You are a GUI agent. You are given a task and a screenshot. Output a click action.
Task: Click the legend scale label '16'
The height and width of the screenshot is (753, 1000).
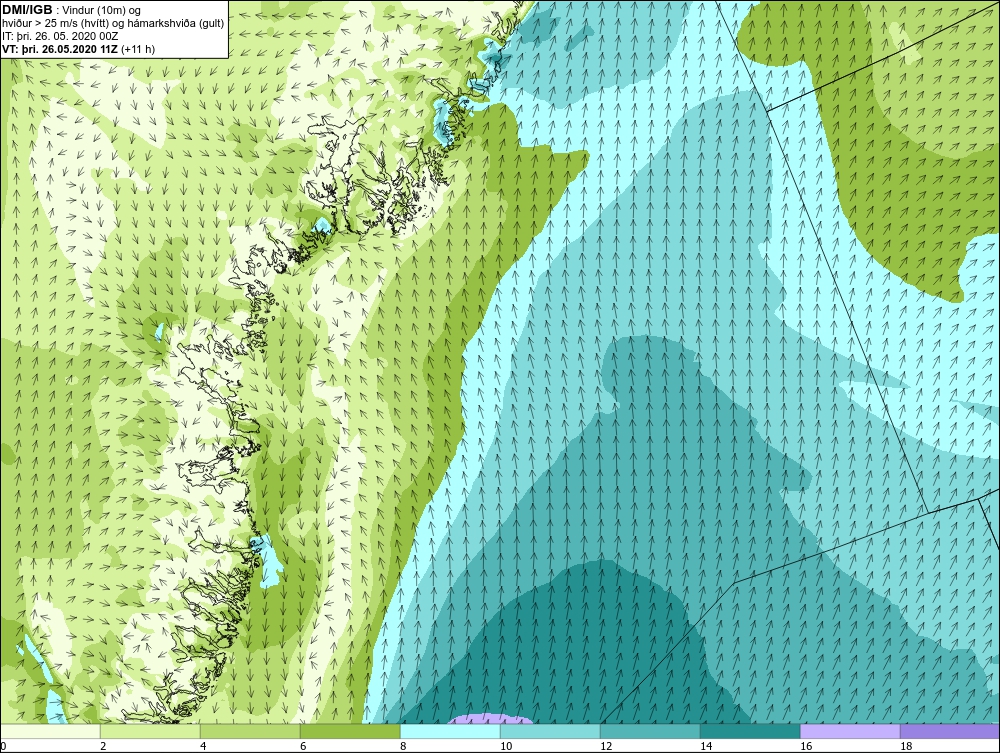click(806, 746)
